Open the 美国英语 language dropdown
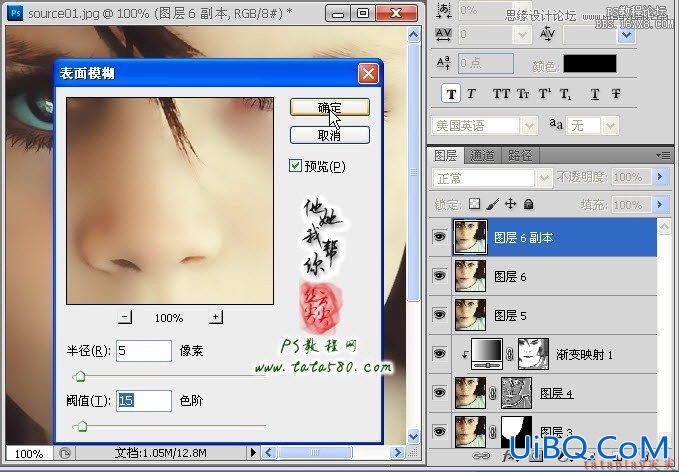This screenshot has height=472, width=679. tap(529, 126)
